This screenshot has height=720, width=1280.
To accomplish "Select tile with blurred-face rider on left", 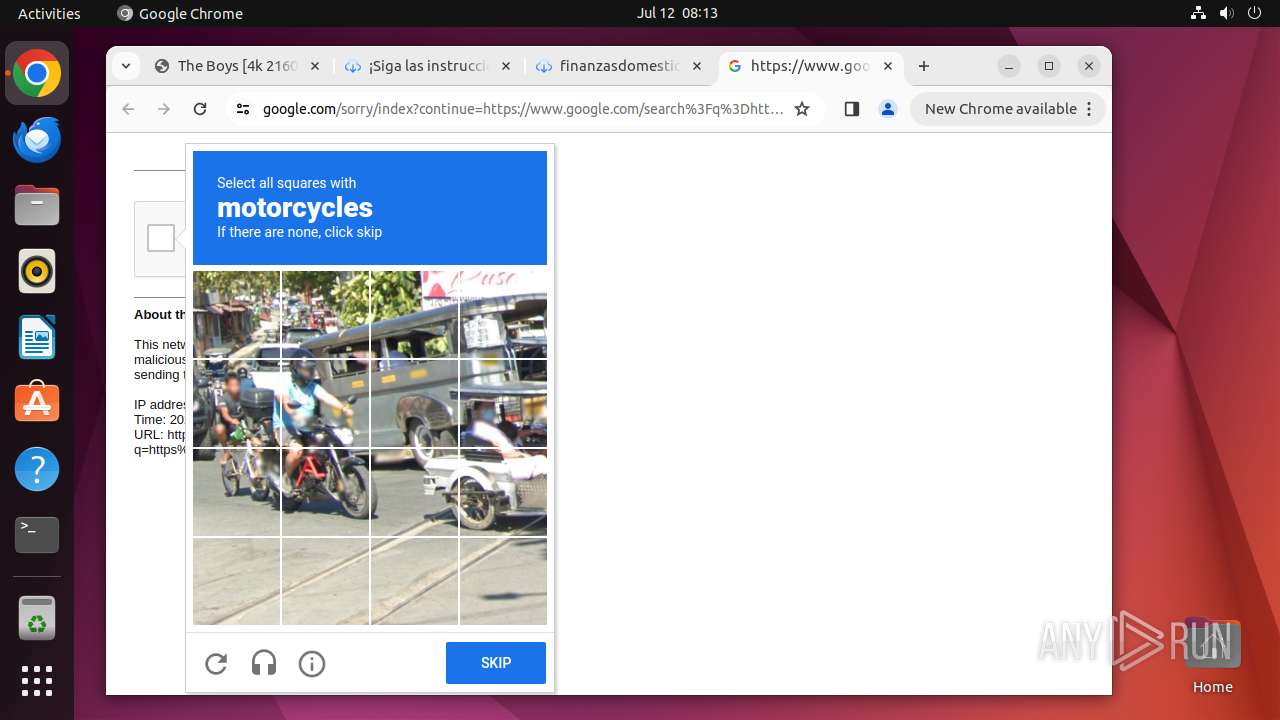I will click(x=236, y=404).
